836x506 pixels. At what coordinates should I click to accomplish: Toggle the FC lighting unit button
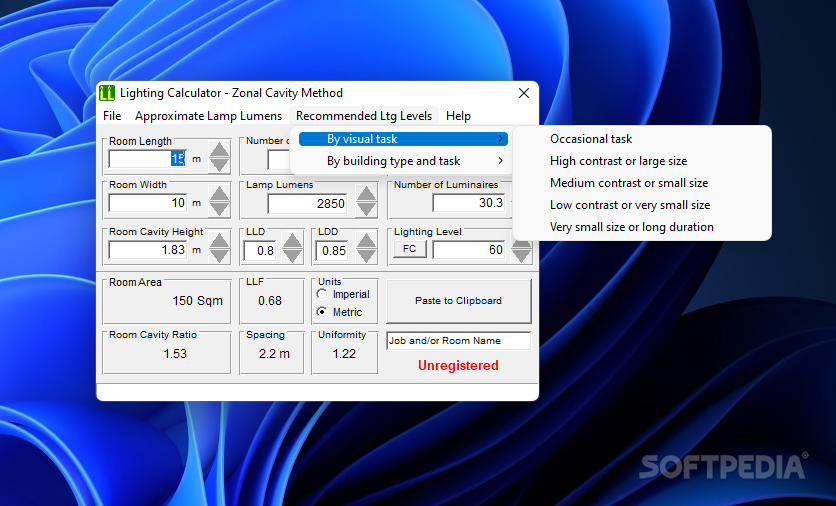click(x=409, y=249)
